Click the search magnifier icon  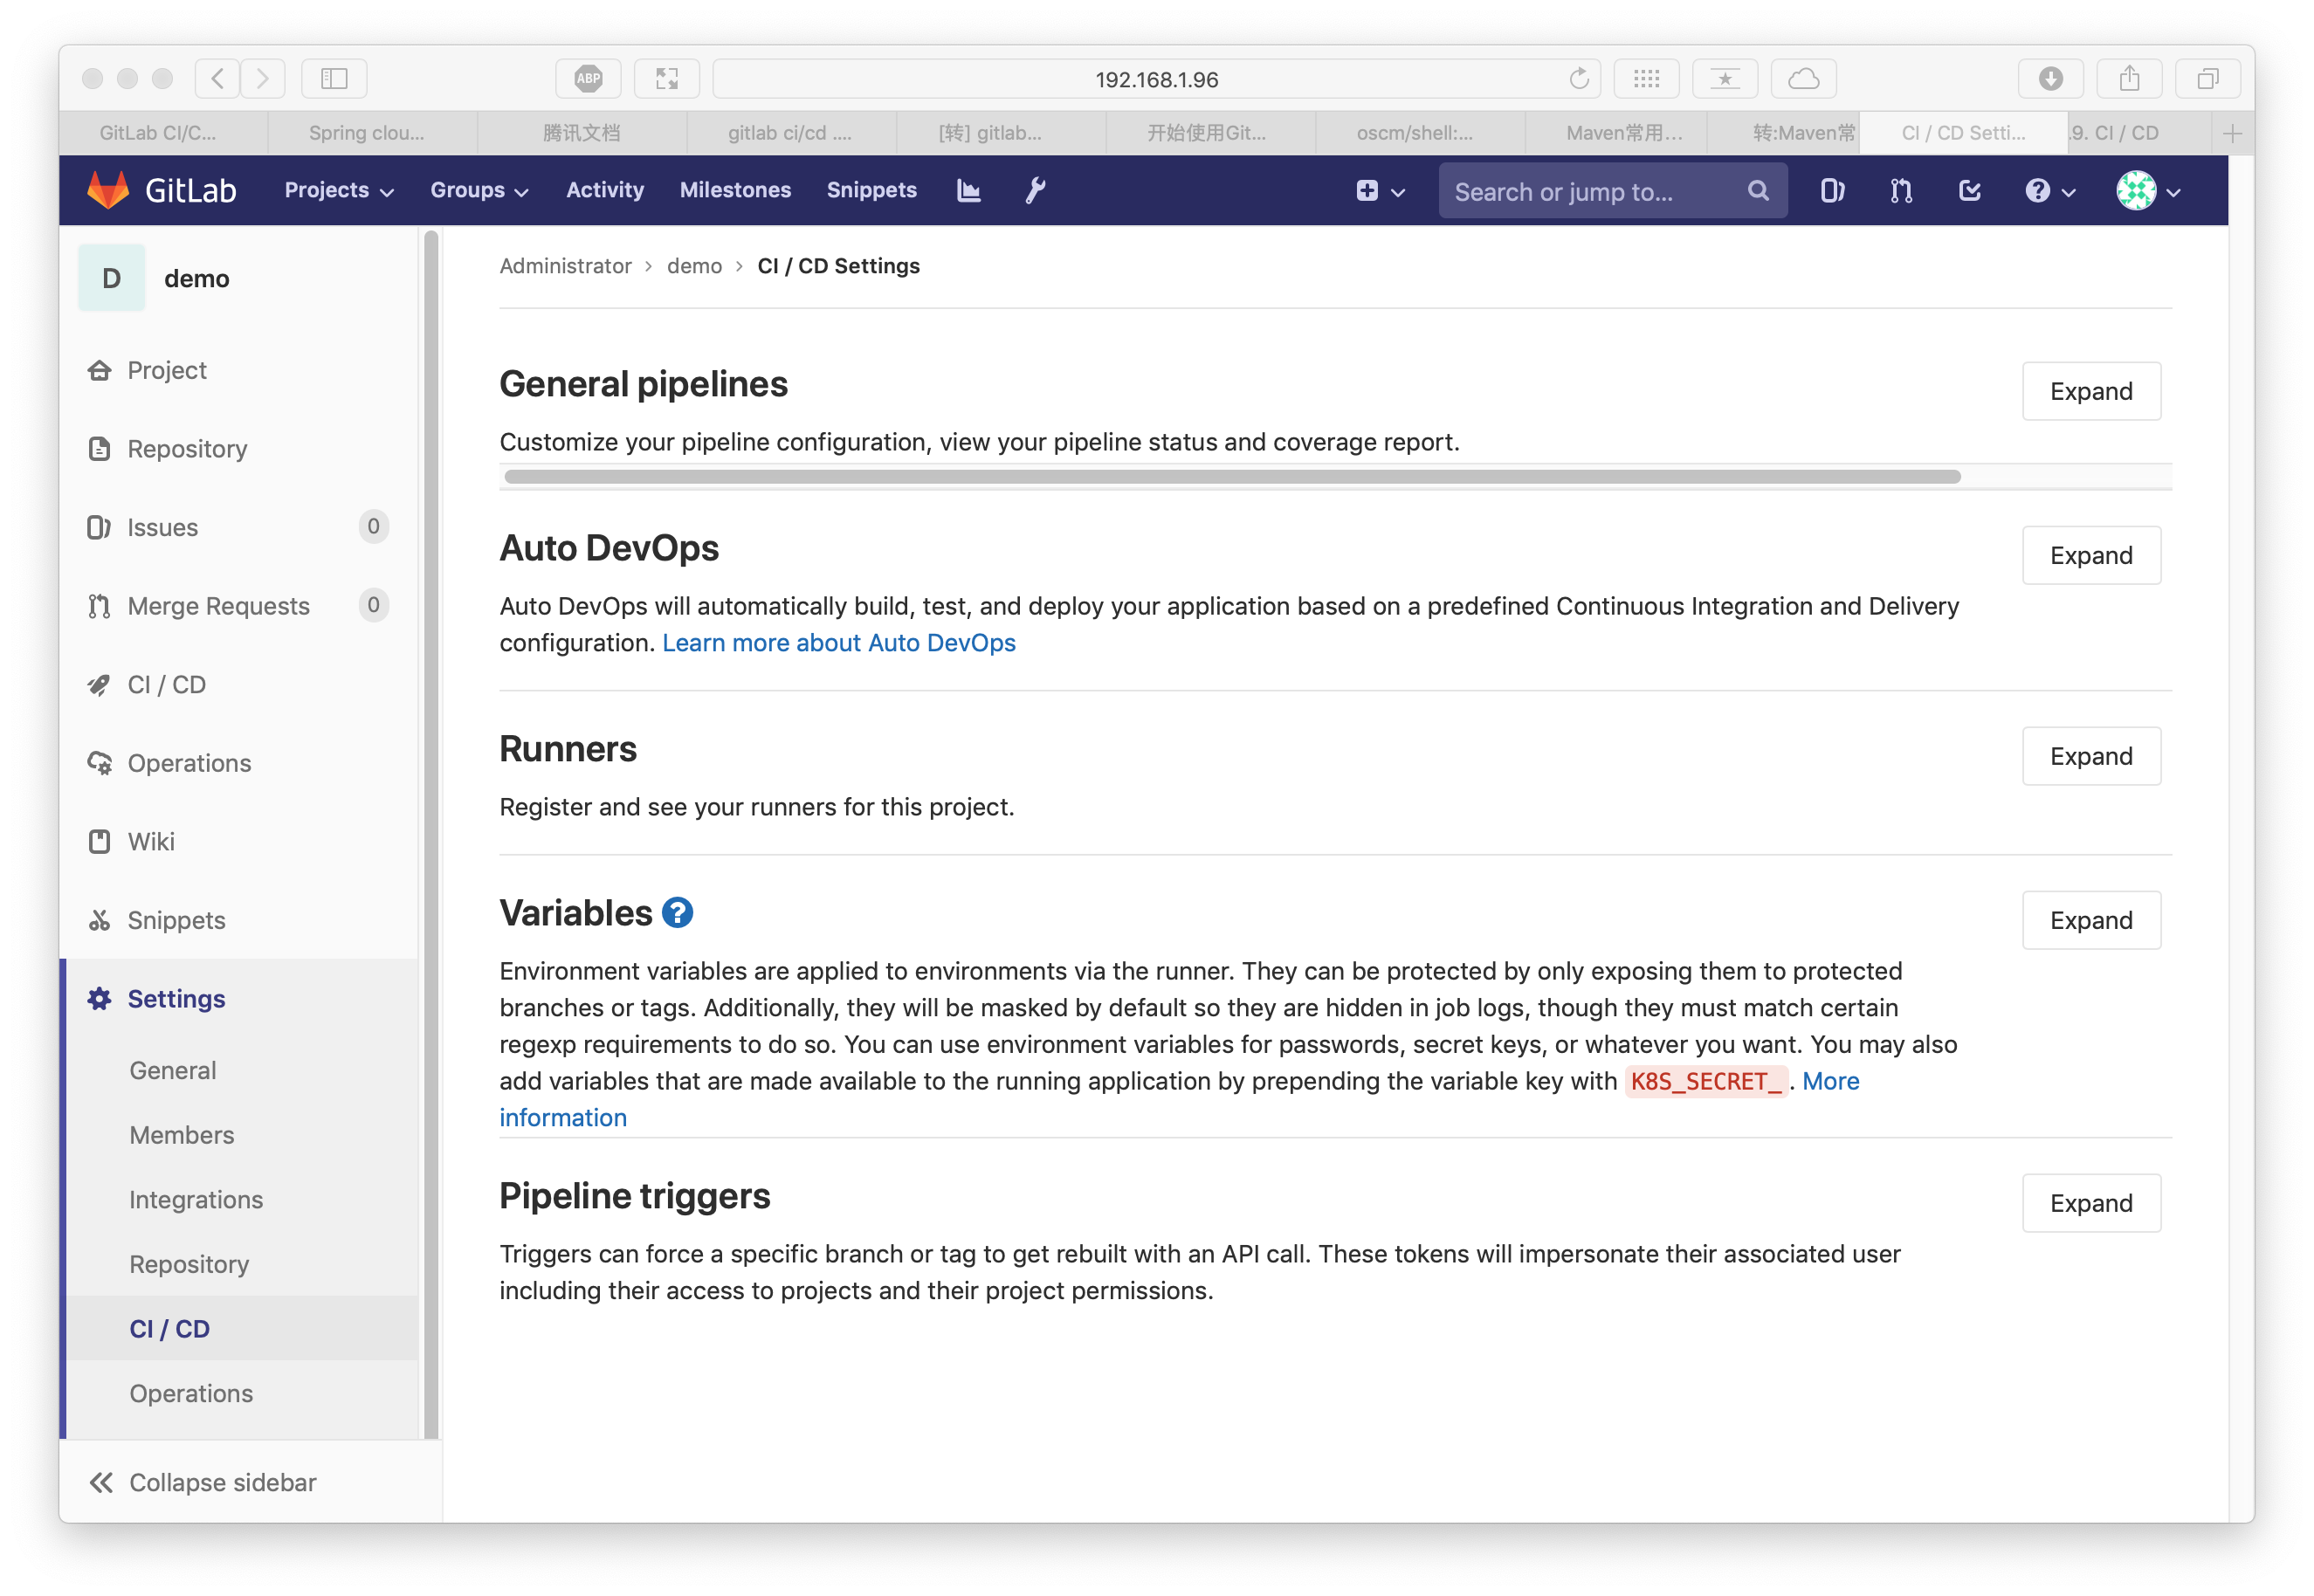(1757, 191)
